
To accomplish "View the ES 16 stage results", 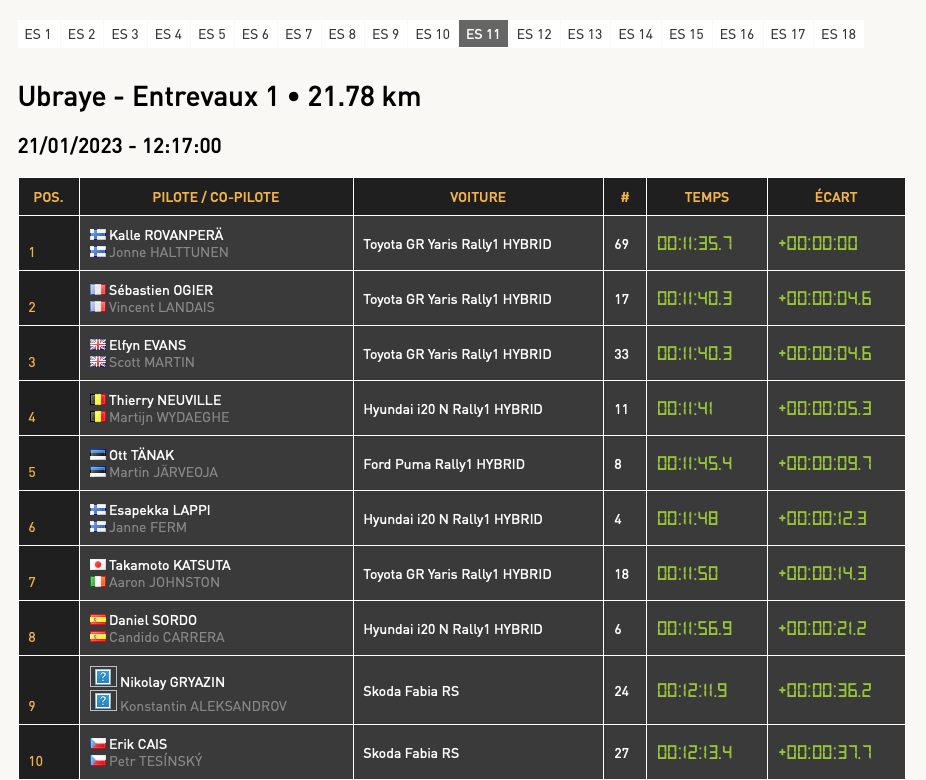I will pos(737,34).
